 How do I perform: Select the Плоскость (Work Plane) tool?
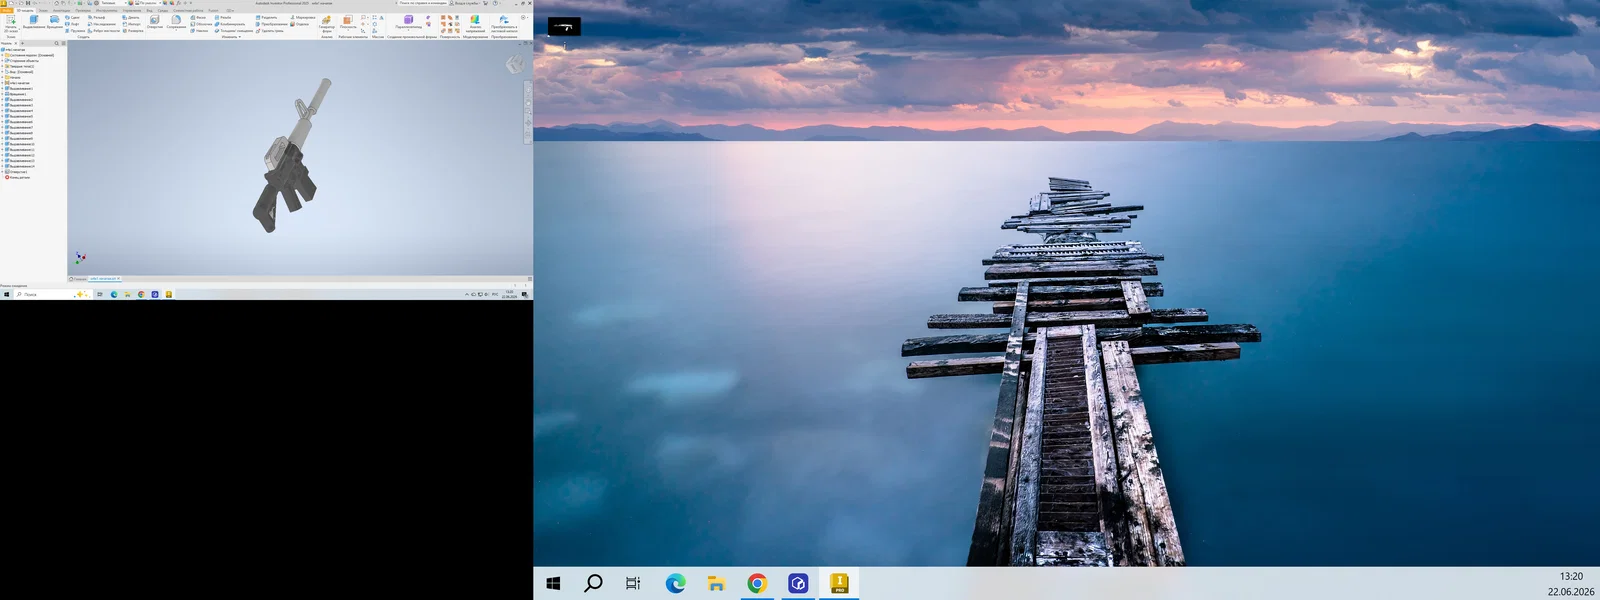pos(348,22)
